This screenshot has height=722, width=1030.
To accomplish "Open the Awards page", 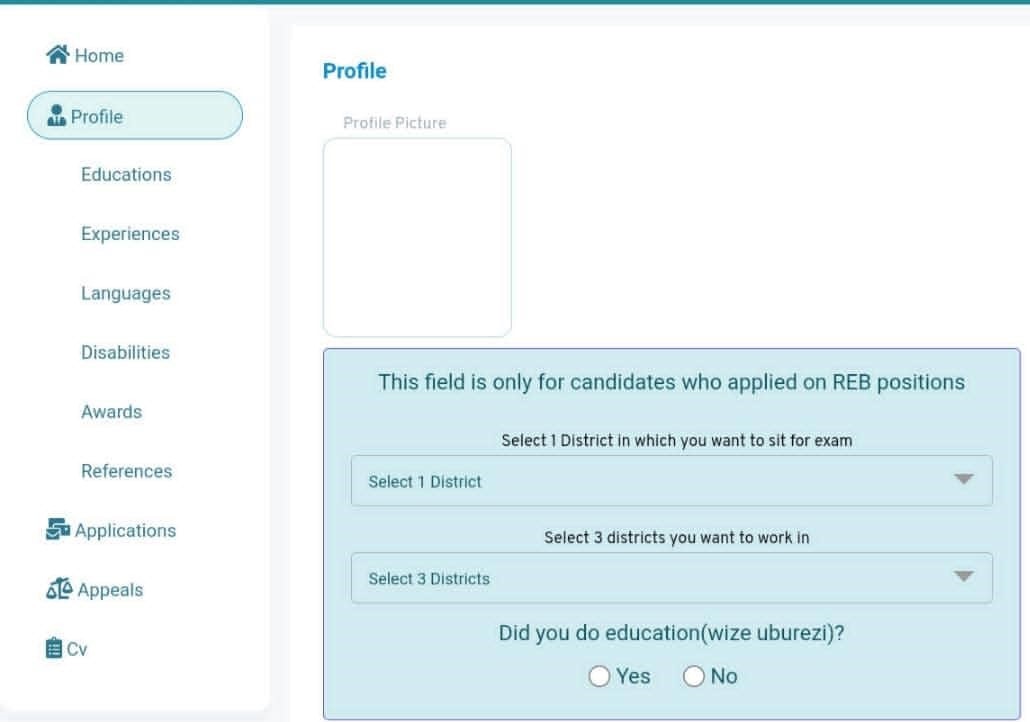I will click(x=112, y=411).
